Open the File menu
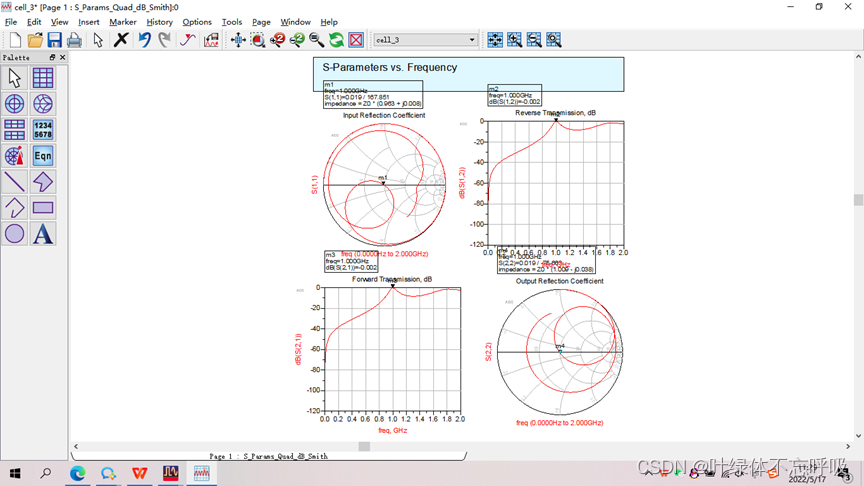The width and height of the screenshot is (864, 486). (x=11, y=22)
